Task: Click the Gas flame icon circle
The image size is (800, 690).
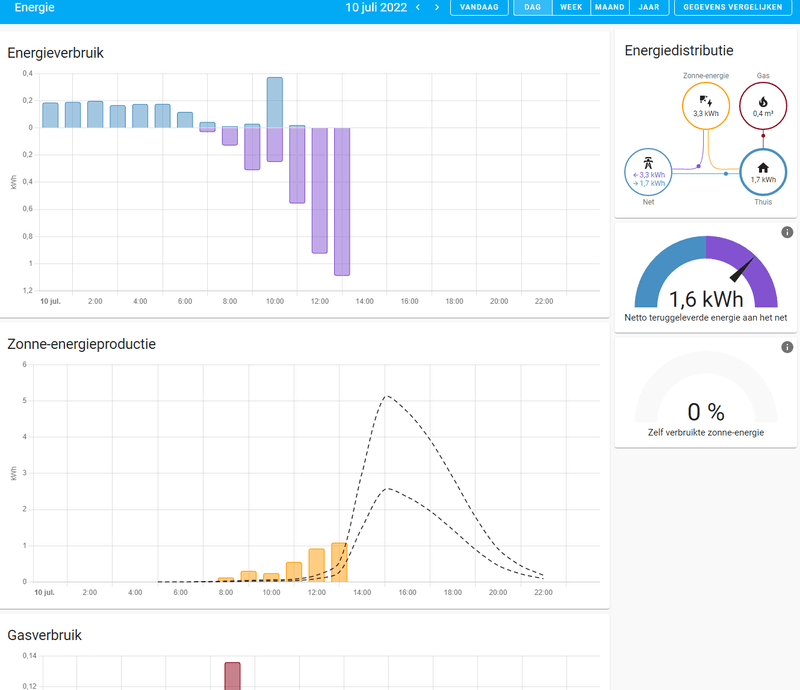Action: point(763,106)
